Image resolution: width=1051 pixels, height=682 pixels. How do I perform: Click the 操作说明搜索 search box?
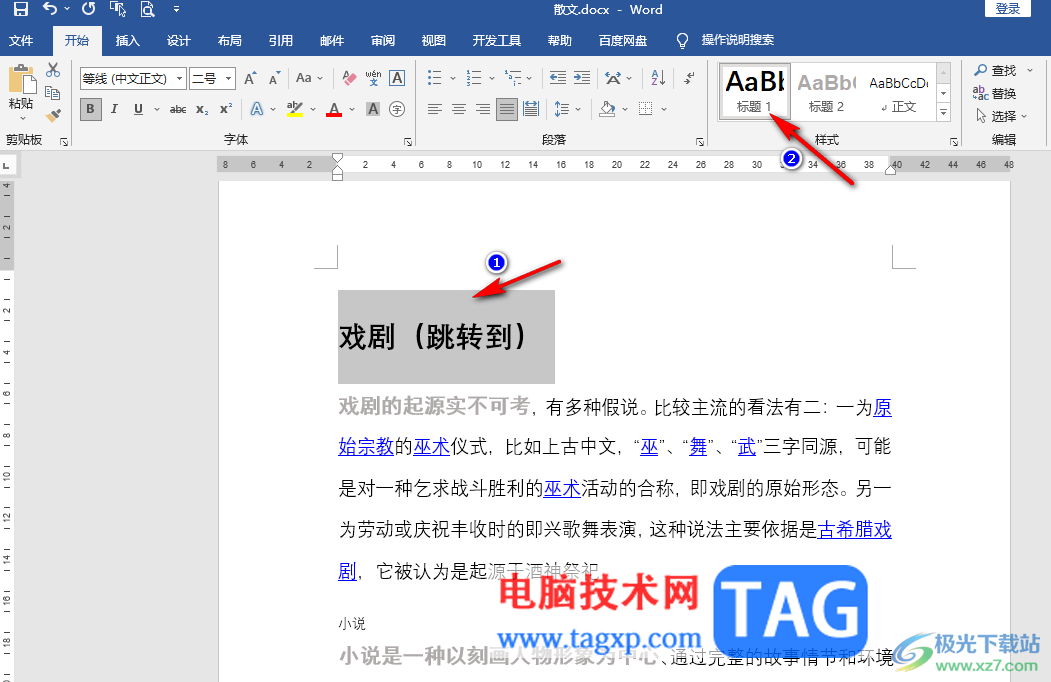tap(737, 40)
